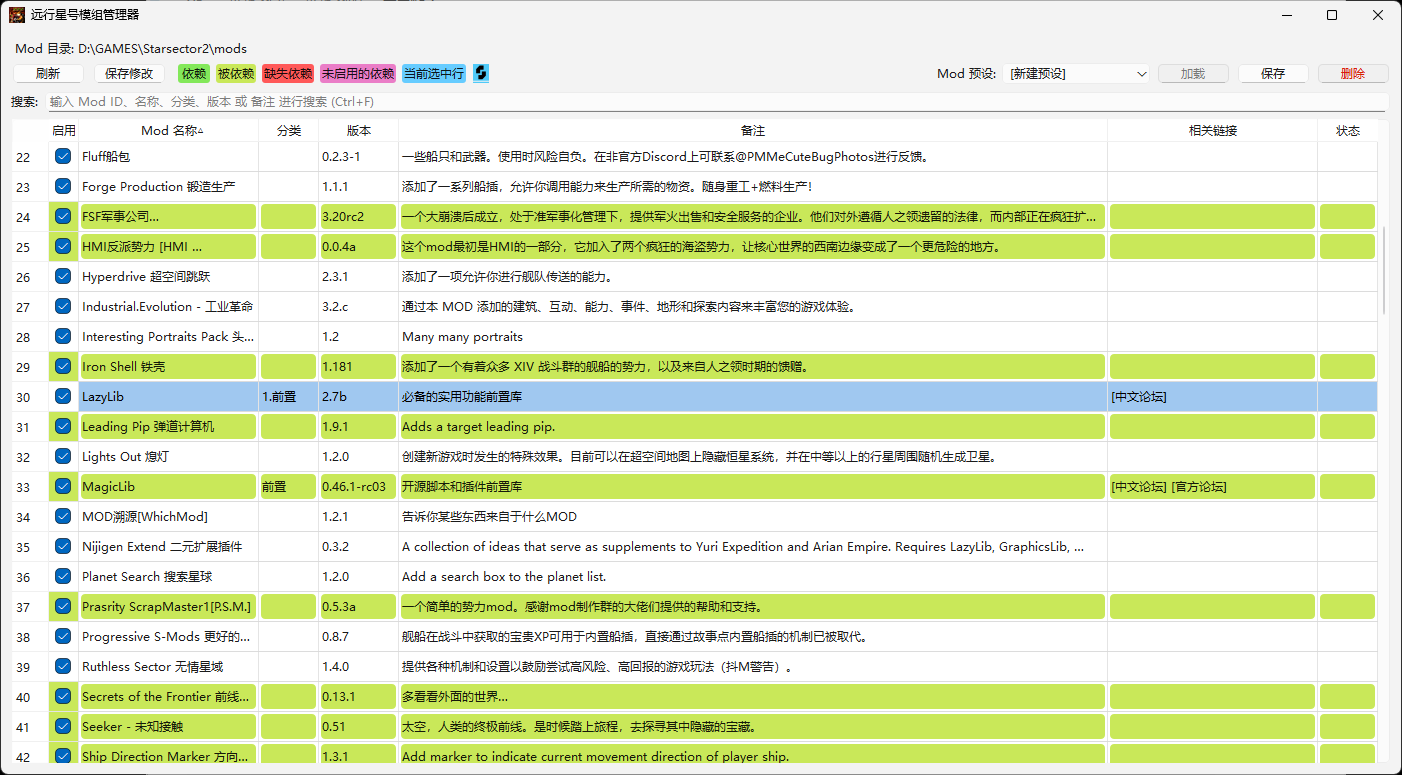1402x775 pixels.
Task: Click the 版本 column header
Action: tap(358, 130)
